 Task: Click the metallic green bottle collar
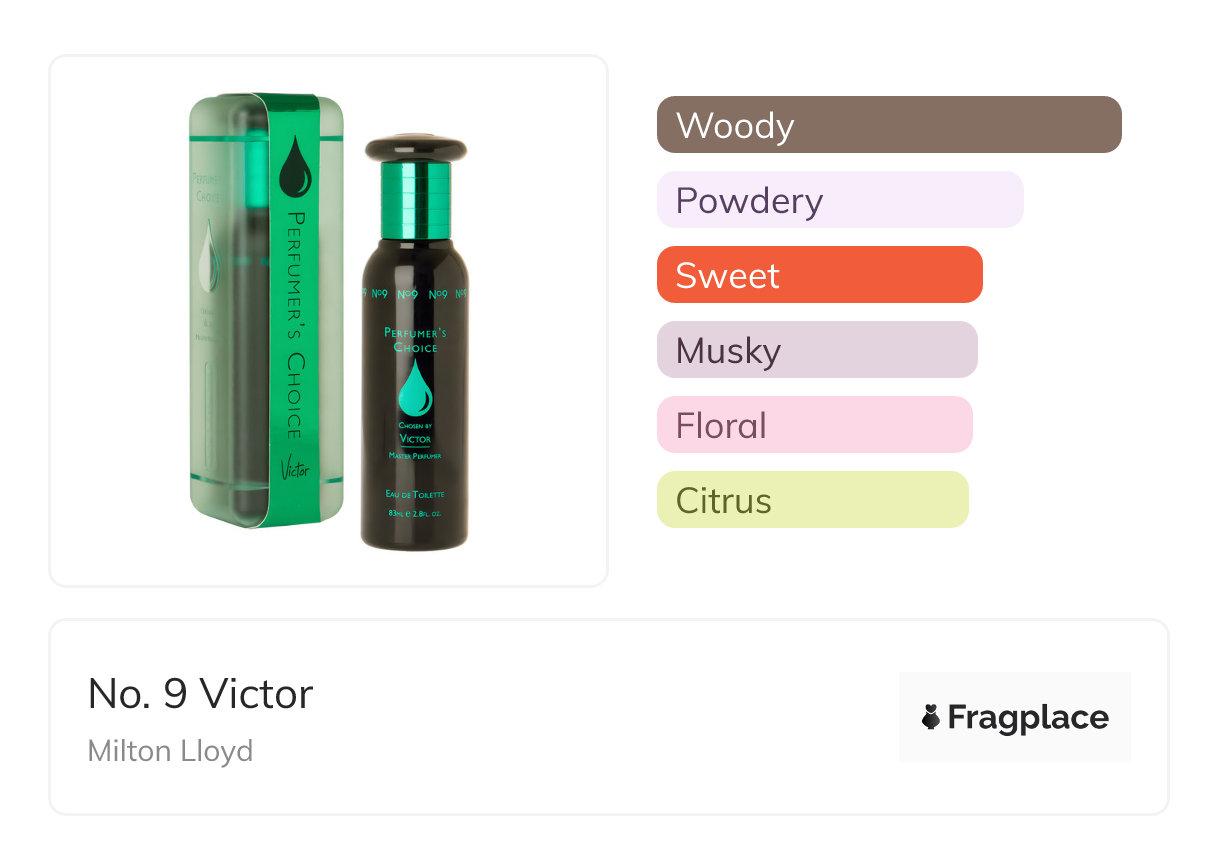pyautogui.click(x=415, y=200)
